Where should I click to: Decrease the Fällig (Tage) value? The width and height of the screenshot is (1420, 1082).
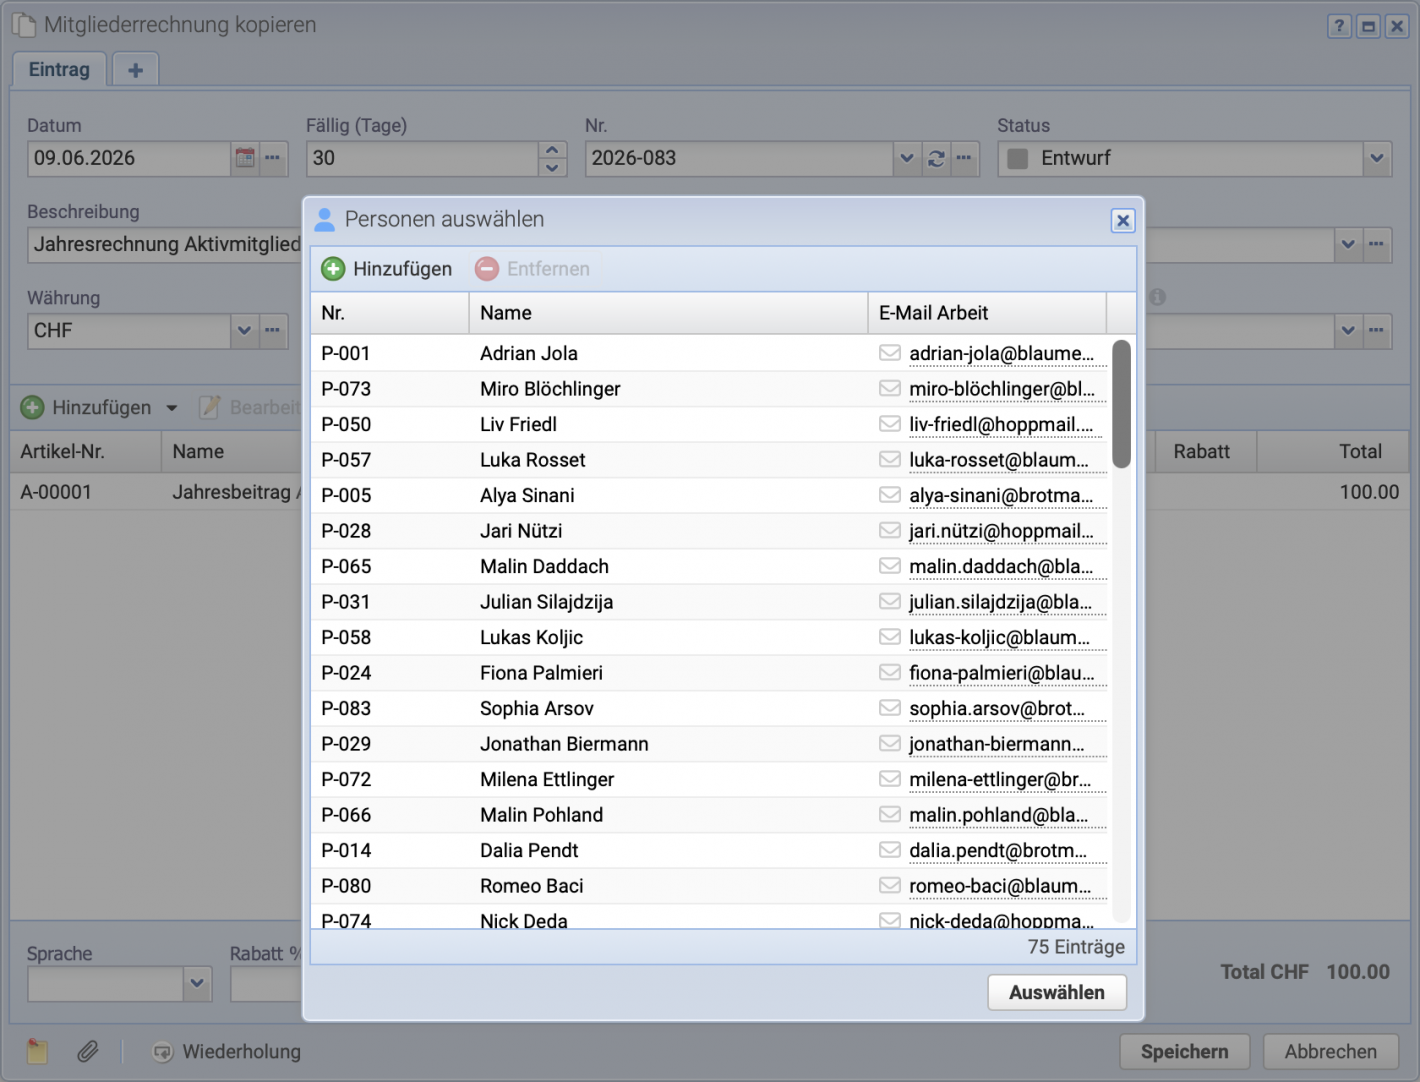[552, 168]
